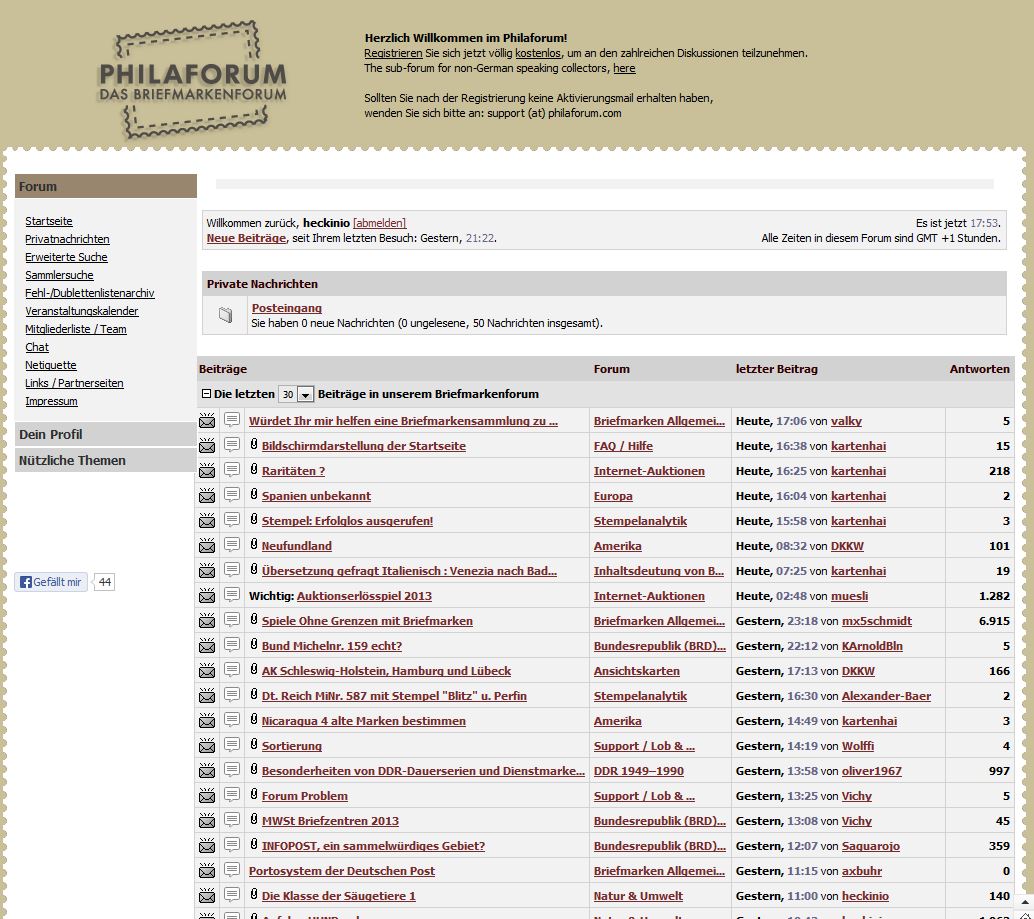Click the '[abmelden]' logout link

pos(379,223)
